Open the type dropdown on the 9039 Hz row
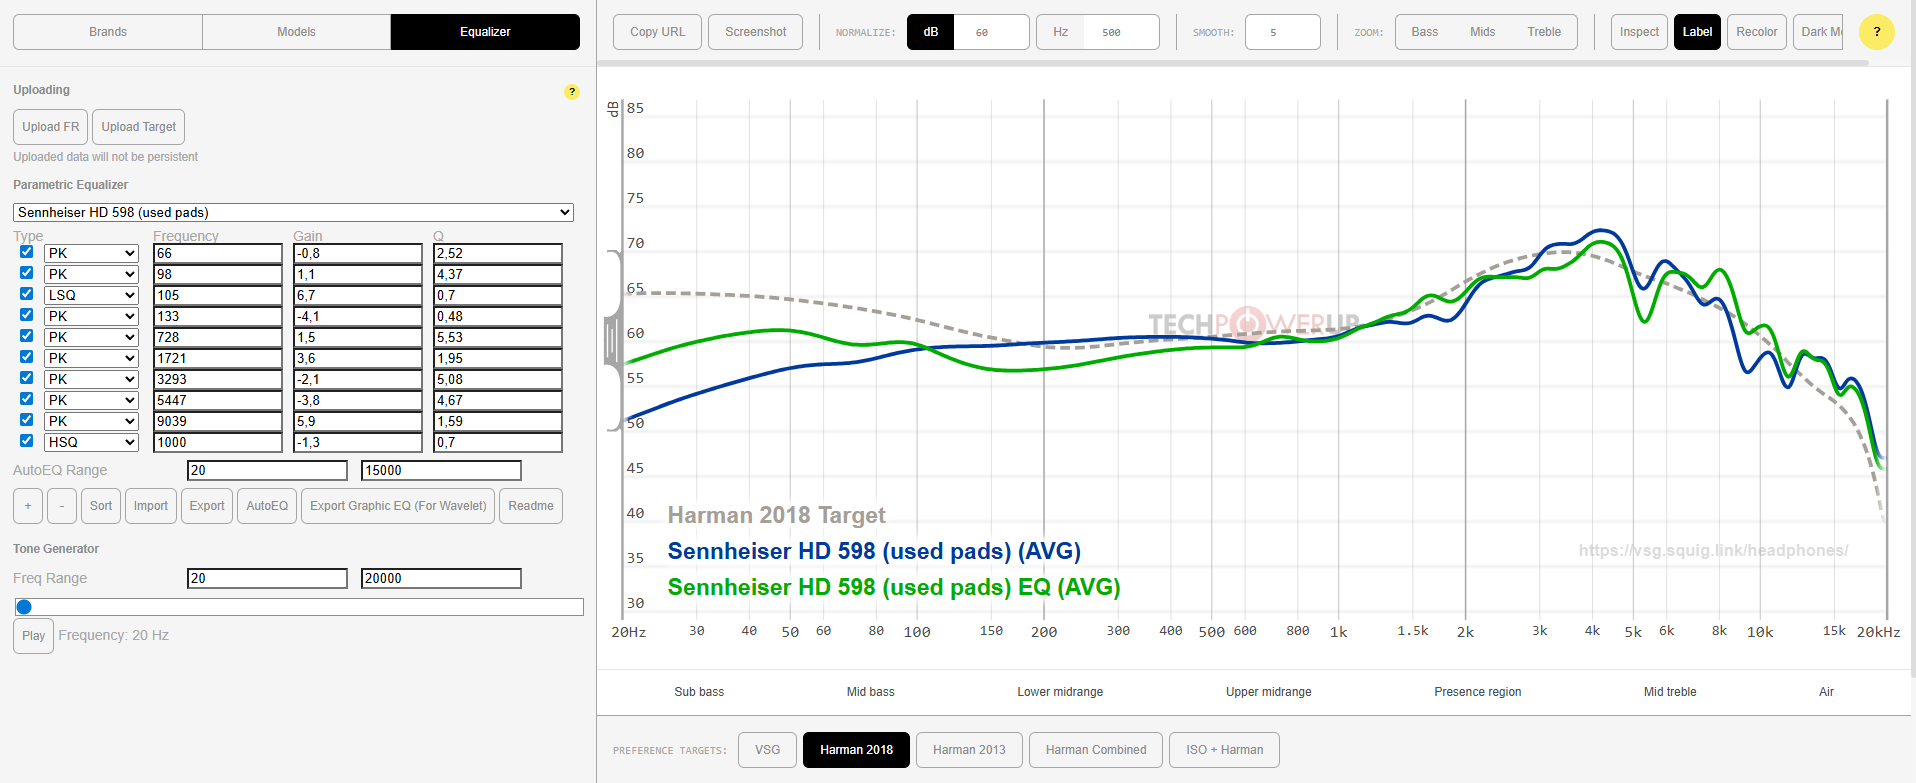The image size is (1916, 783). 91,422
